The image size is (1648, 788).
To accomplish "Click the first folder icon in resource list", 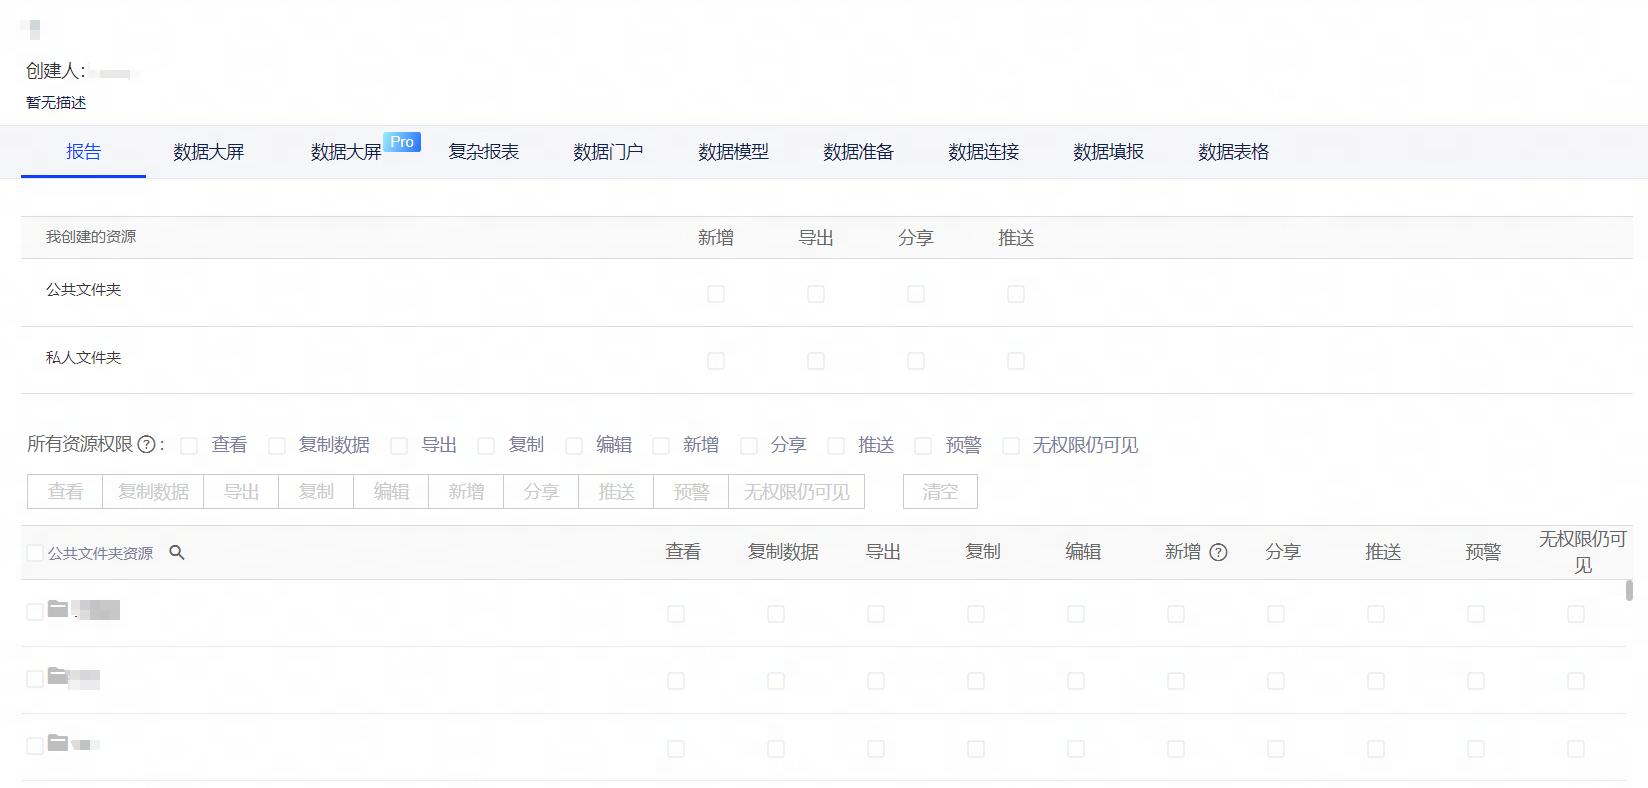I will tap(58, 609).
